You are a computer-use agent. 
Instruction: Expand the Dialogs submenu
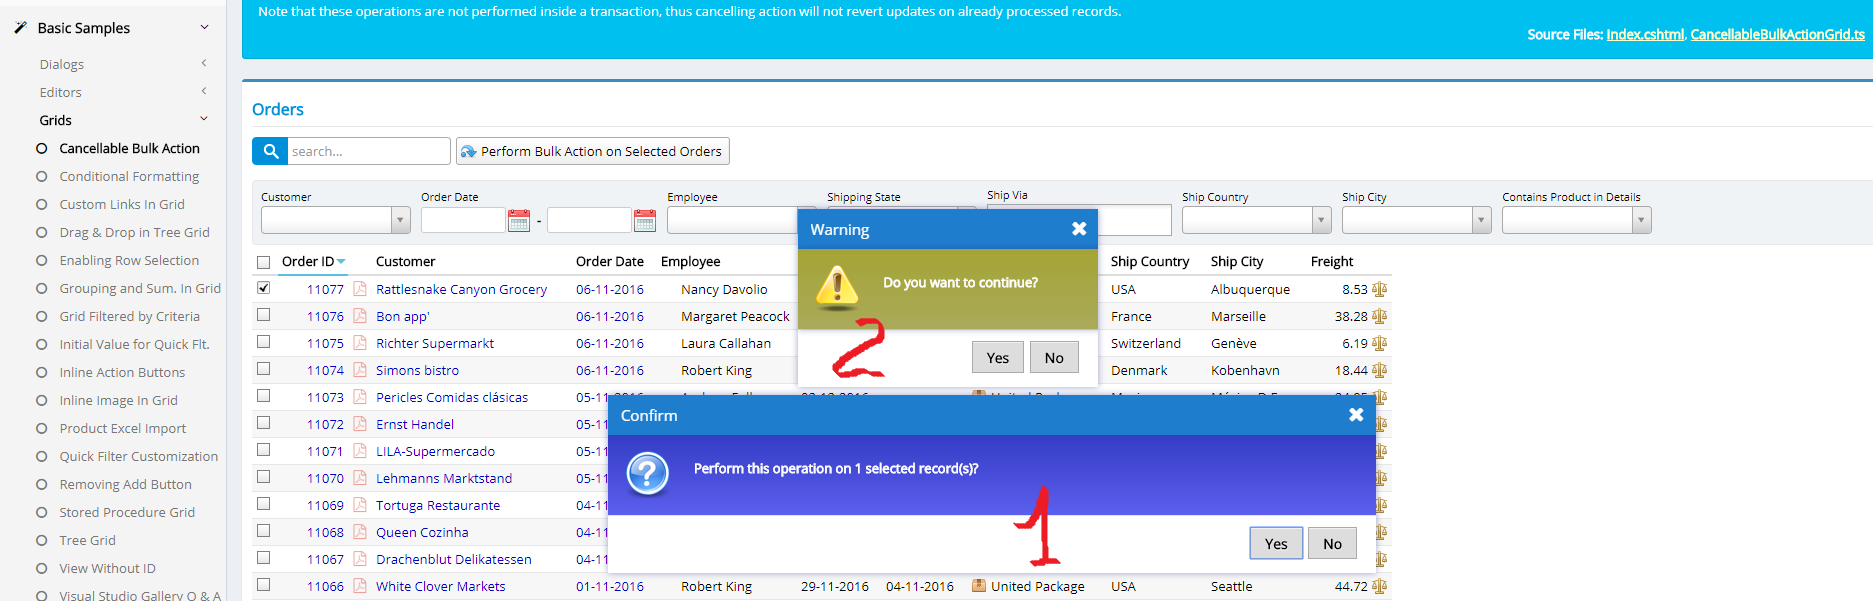pyautogui.click(x=204, y=63)
